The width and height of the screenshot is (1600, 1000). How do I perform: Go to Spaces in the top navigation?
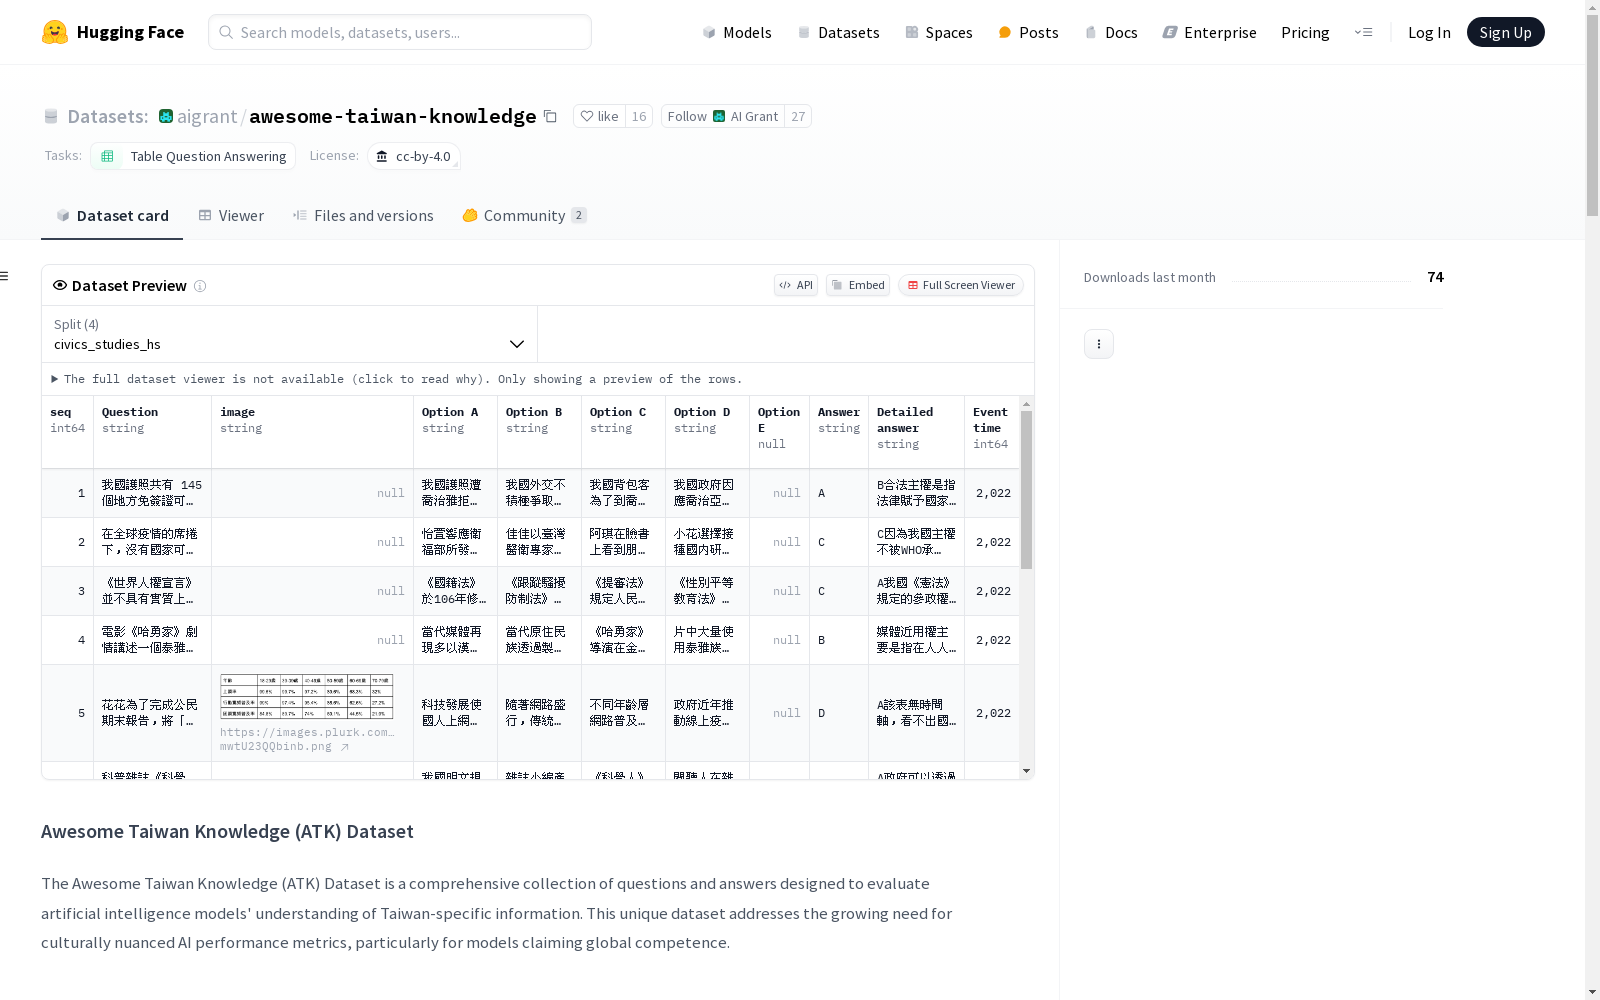tap(939, 32)
